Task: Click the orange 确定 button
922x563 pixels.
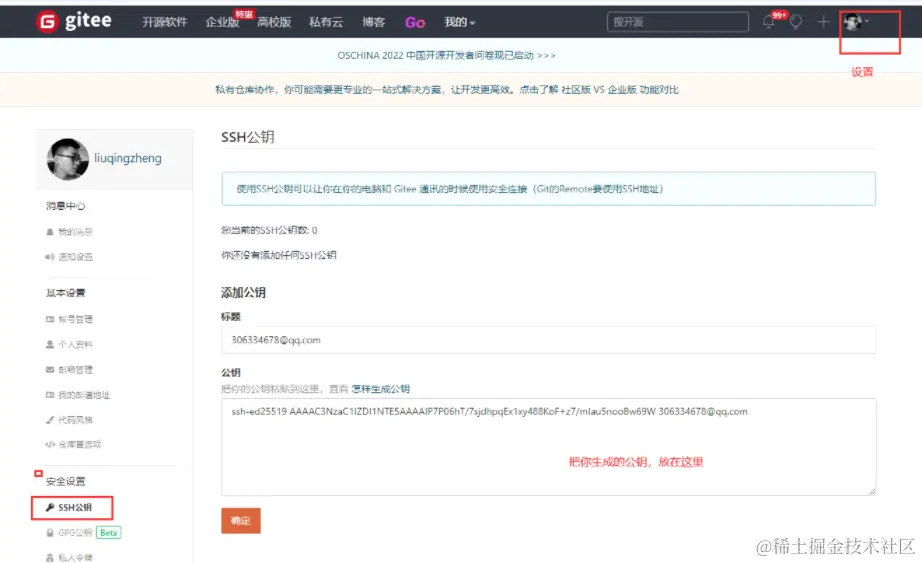Action: click(240, 521)
